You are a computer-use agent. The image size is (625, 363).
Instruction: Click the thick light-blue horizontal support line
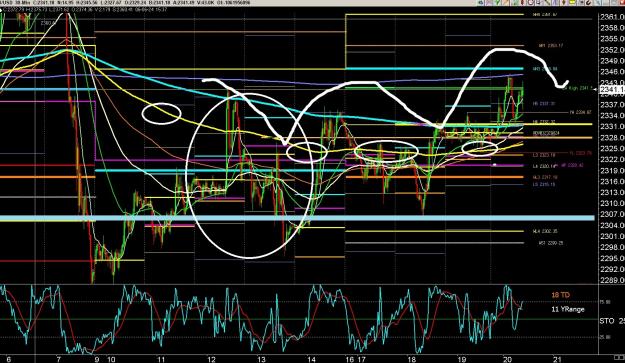point(297,218)
